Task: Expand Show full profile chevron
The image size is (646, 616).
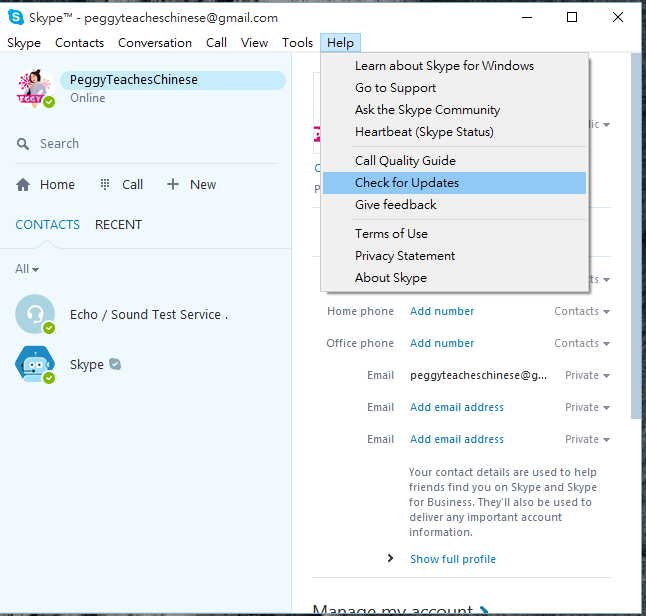Action: (x=390, y=558)
